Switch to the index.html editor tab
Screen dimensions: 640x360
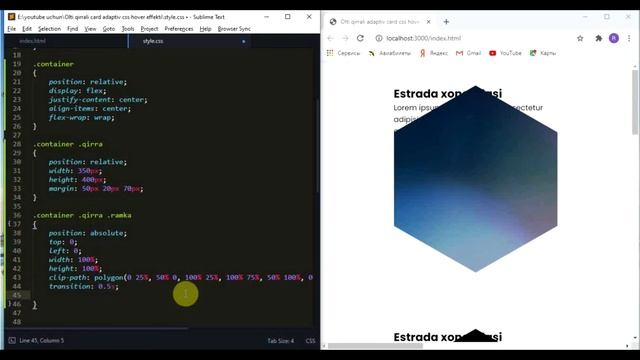pos(33,41)
